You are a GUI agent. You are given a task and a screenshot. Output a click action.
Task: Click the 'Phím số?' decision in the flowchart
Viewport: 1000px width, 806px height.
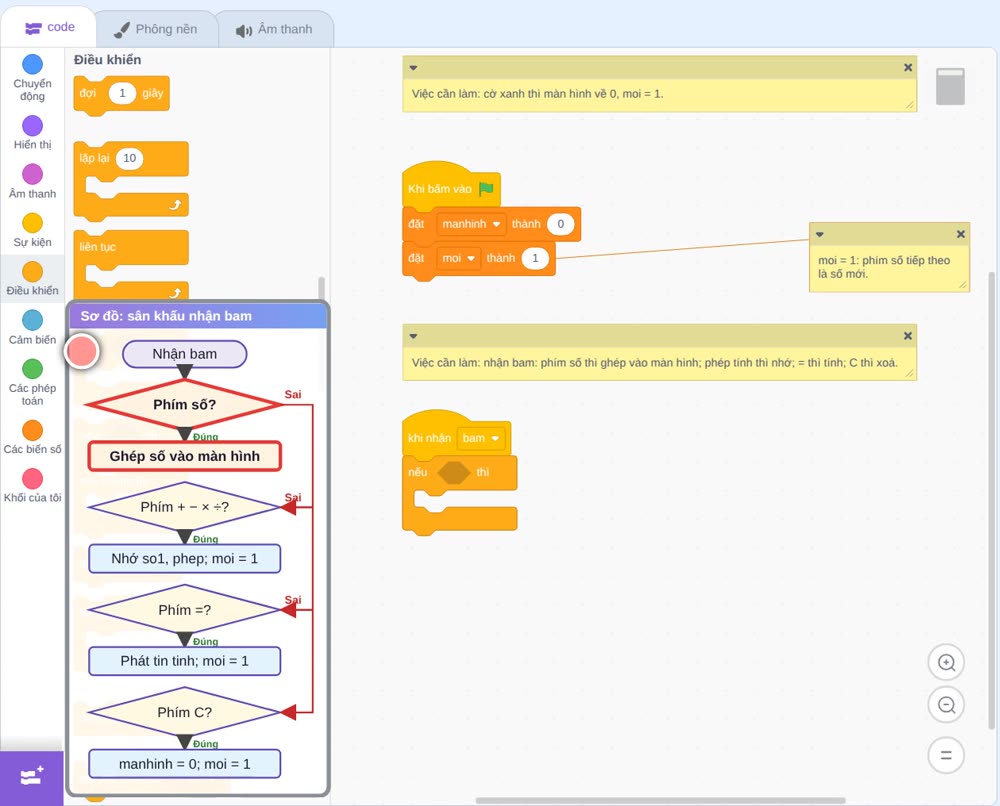[184, 404]
